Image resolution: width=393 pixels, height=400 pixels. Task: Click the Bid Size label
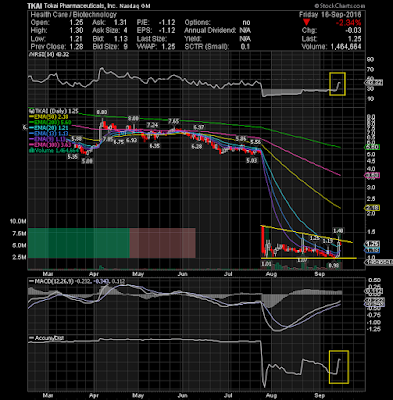coord(105,47)
